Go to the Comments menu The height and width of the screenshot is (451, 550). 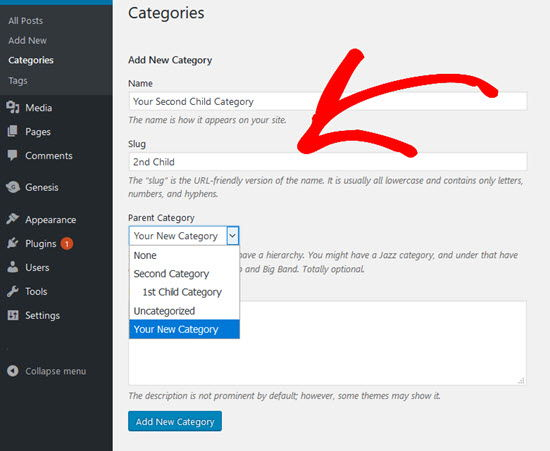coord(49,156)
